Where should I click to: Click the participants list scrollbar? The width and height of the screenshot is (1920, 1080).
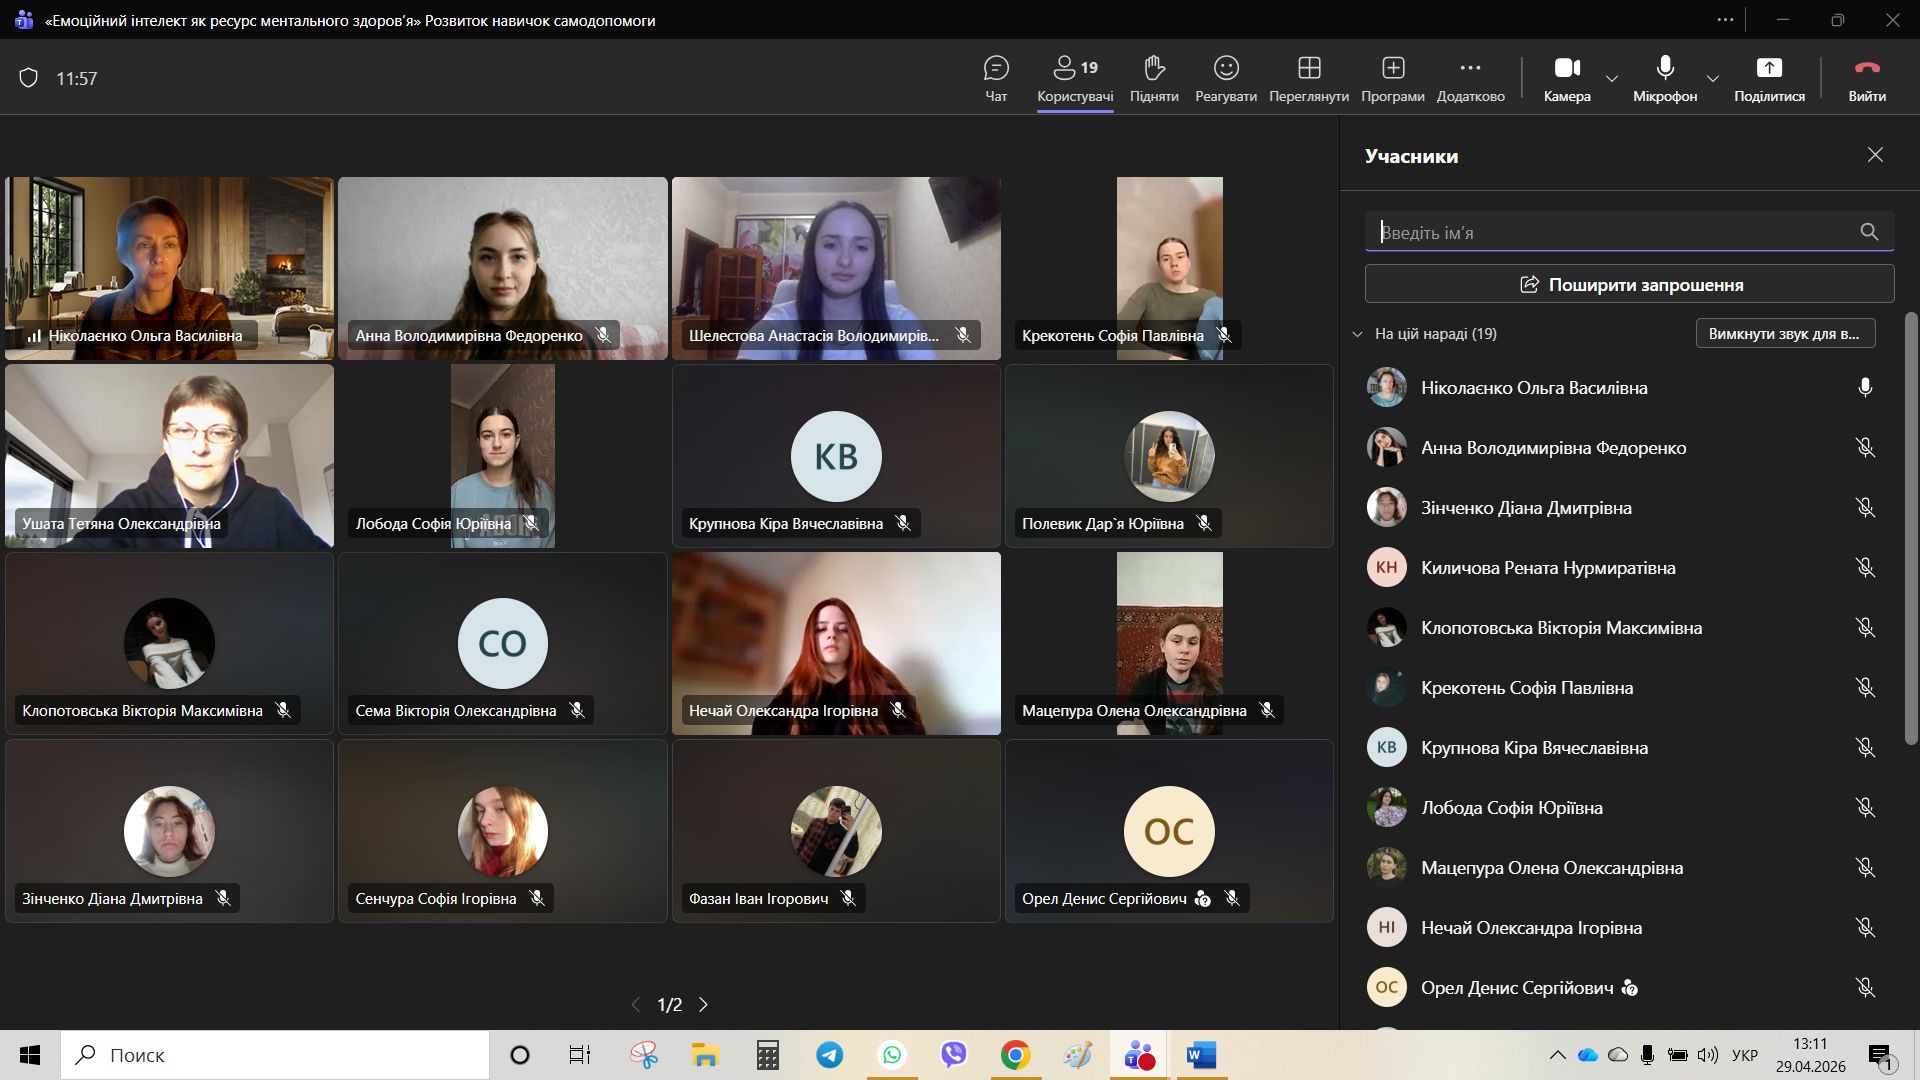pyautogui.click(x=1911, y=530)
